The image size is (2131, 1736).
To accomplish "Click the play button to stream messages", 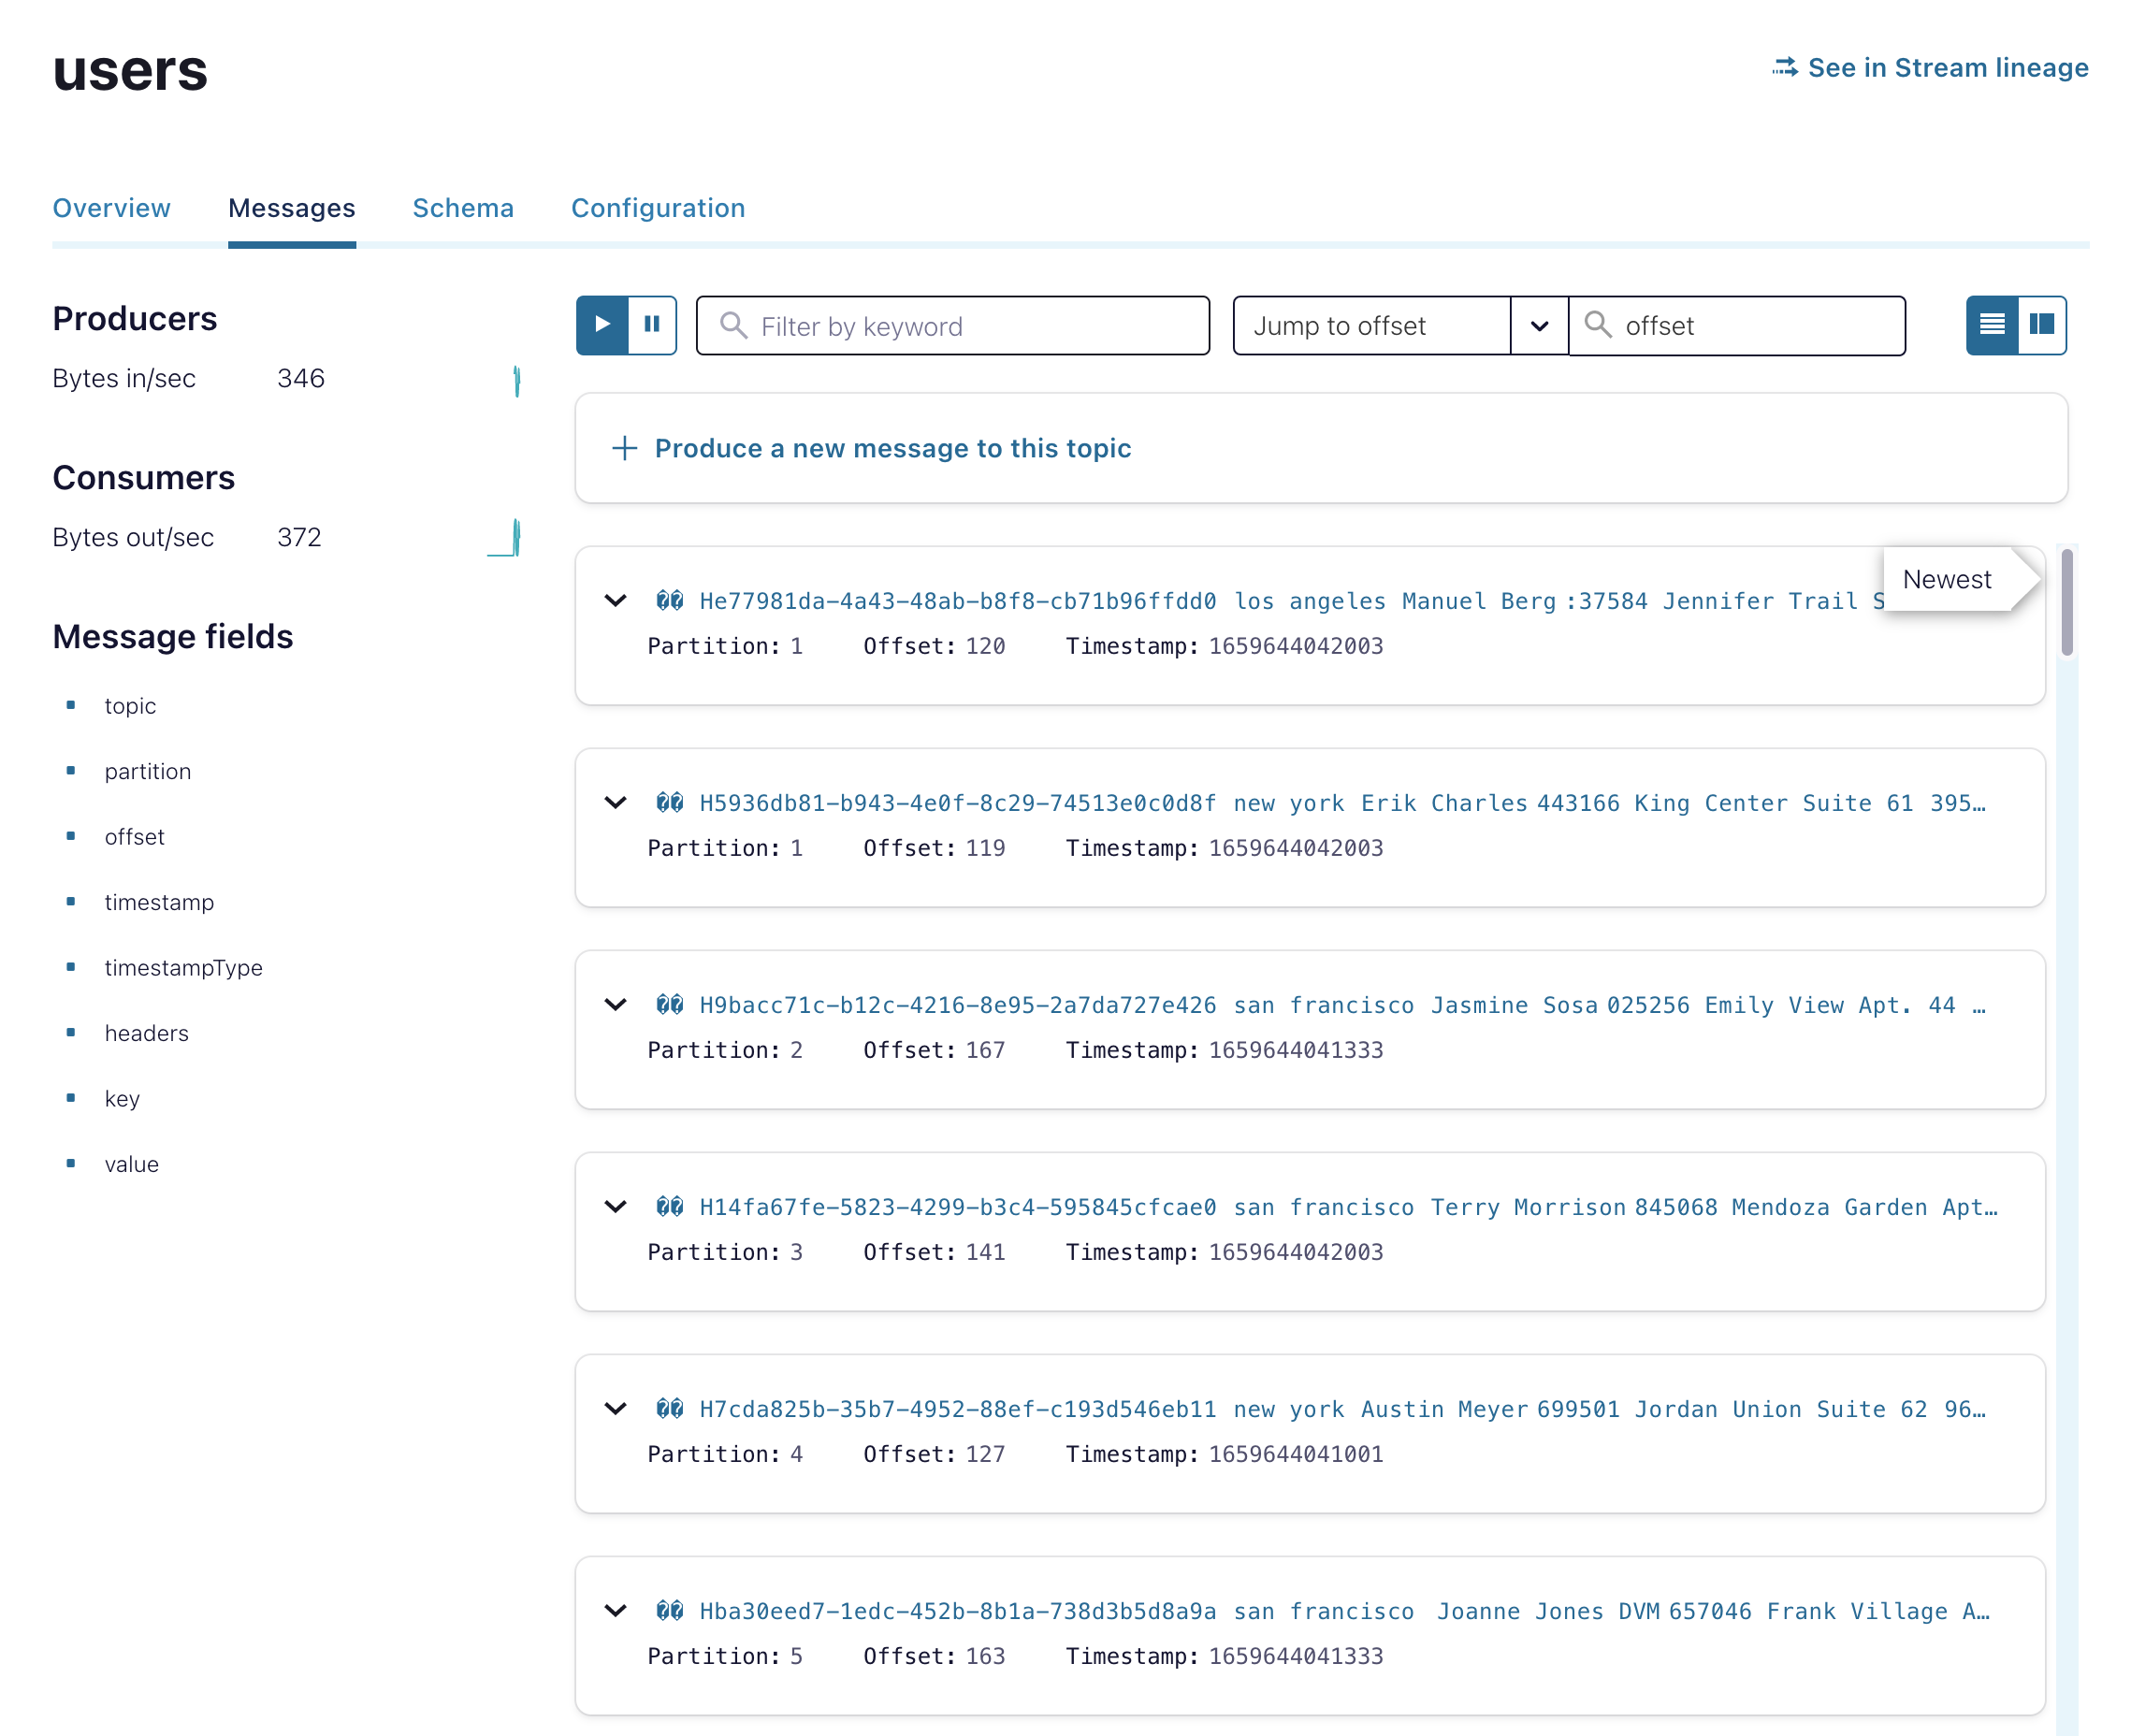I will point(601,325).
